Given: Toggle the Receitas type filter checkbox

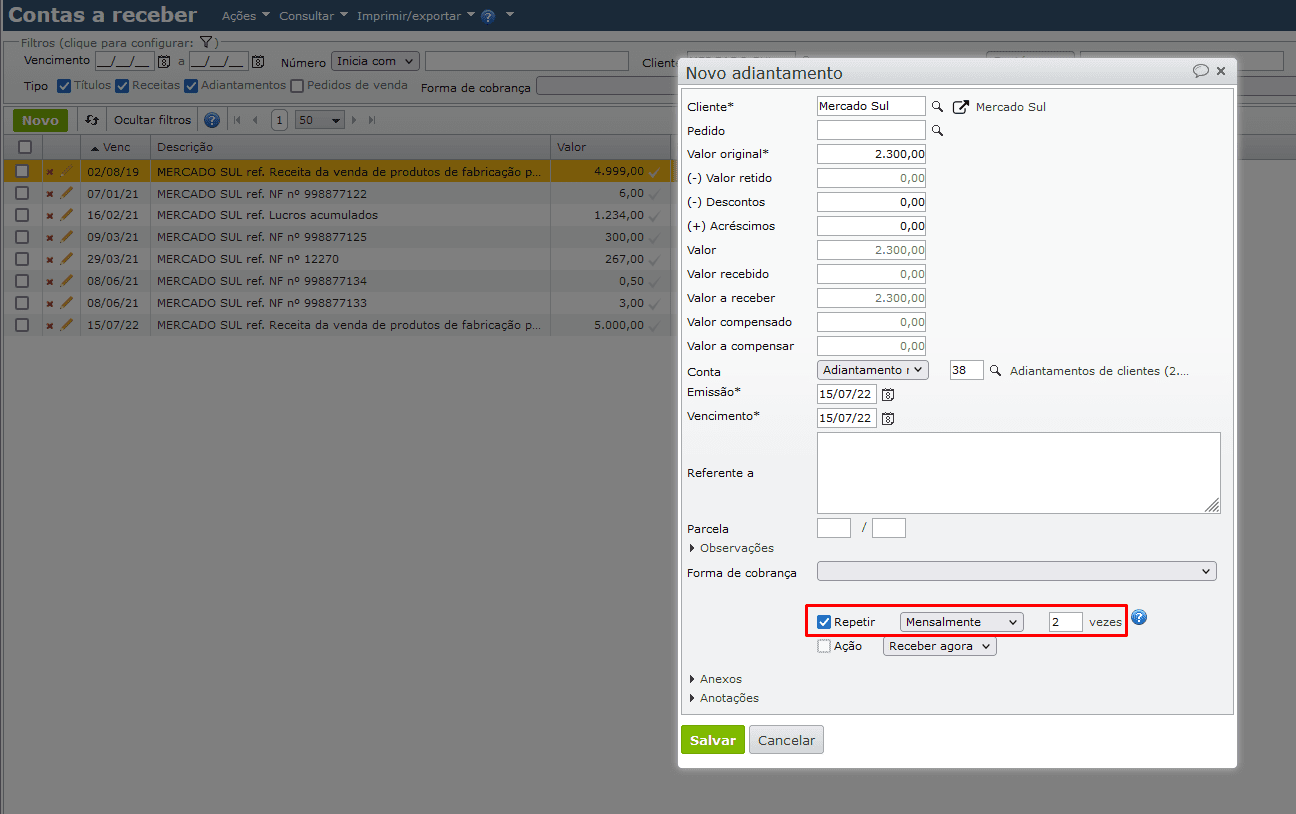Looking at the screenshot, I should tap(122, 86).
